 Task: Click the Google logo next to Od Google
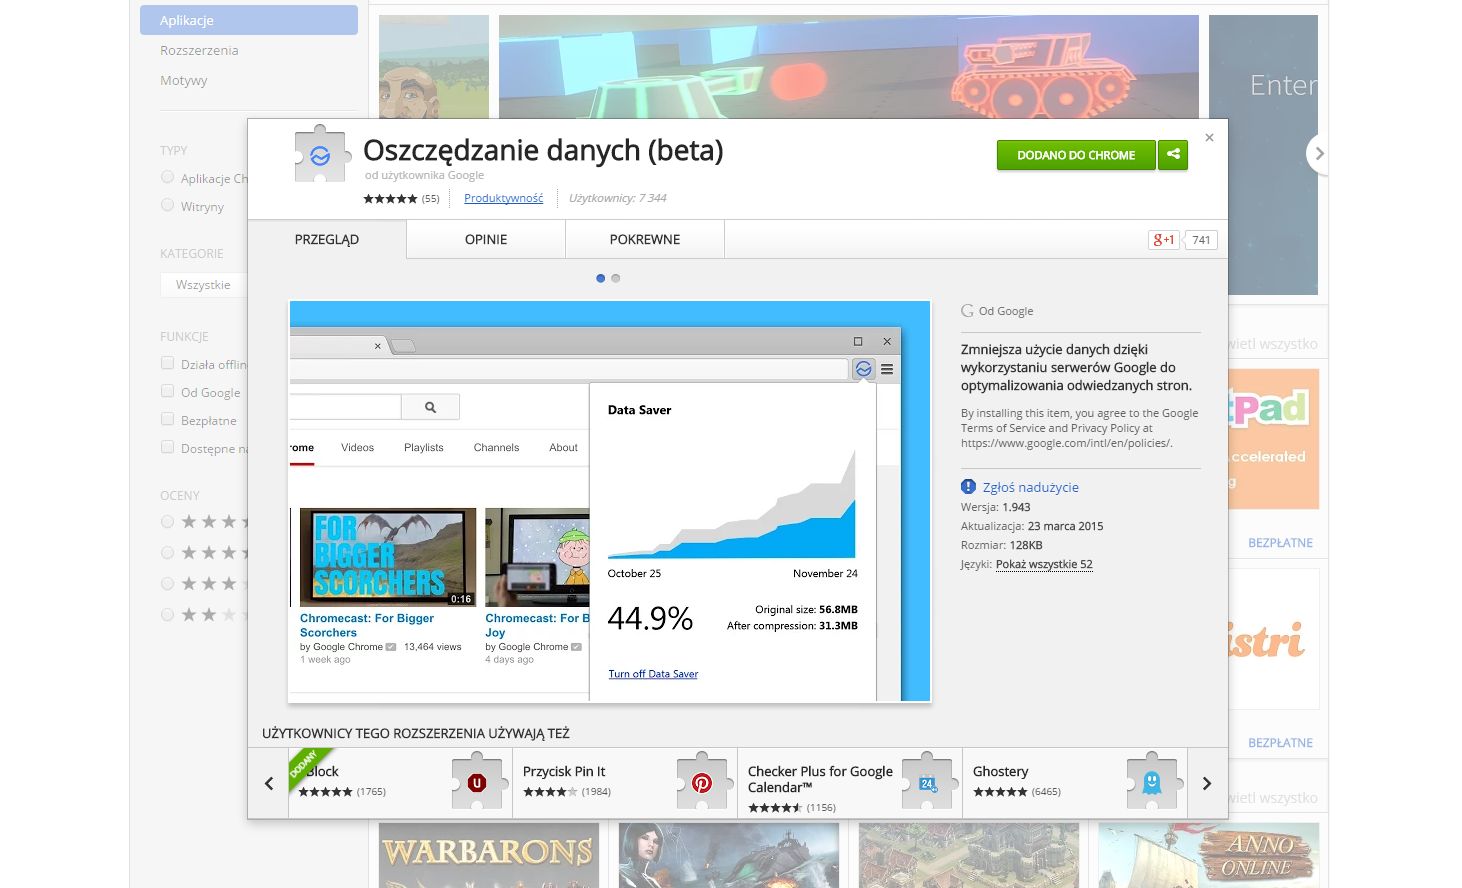(x=967, y=311)
